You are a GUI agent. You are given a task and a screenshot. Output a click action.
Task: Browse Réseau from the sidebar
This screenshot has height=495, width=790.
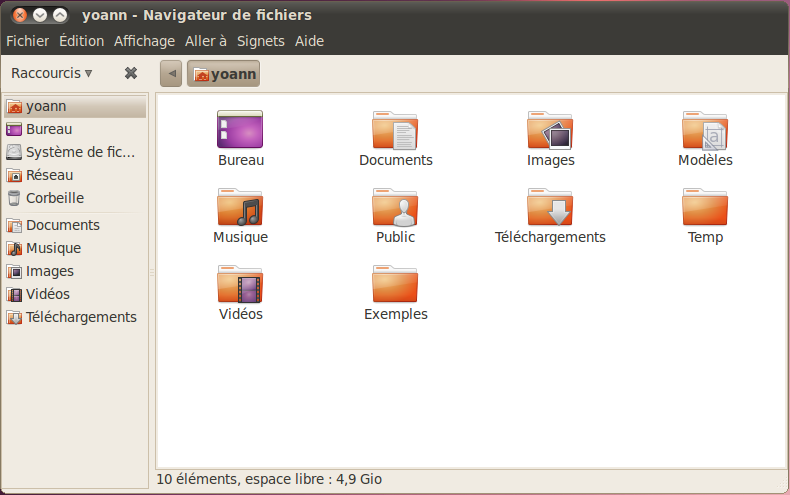75,175
